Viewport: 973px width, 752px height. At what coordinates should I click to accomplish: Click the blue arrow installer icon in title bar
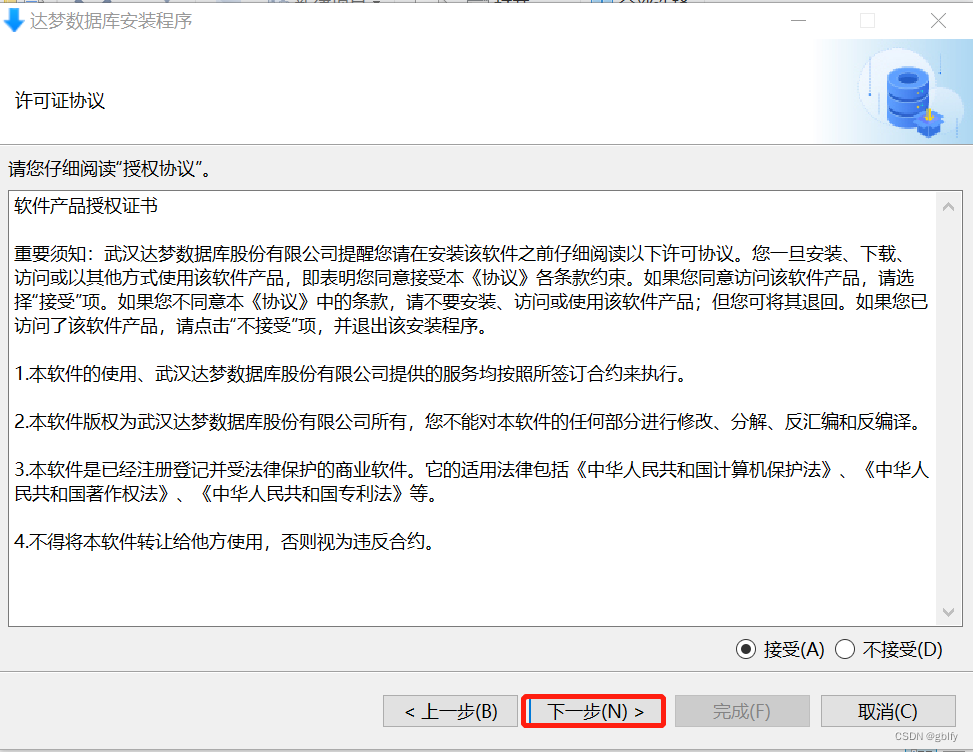(14, 20)
